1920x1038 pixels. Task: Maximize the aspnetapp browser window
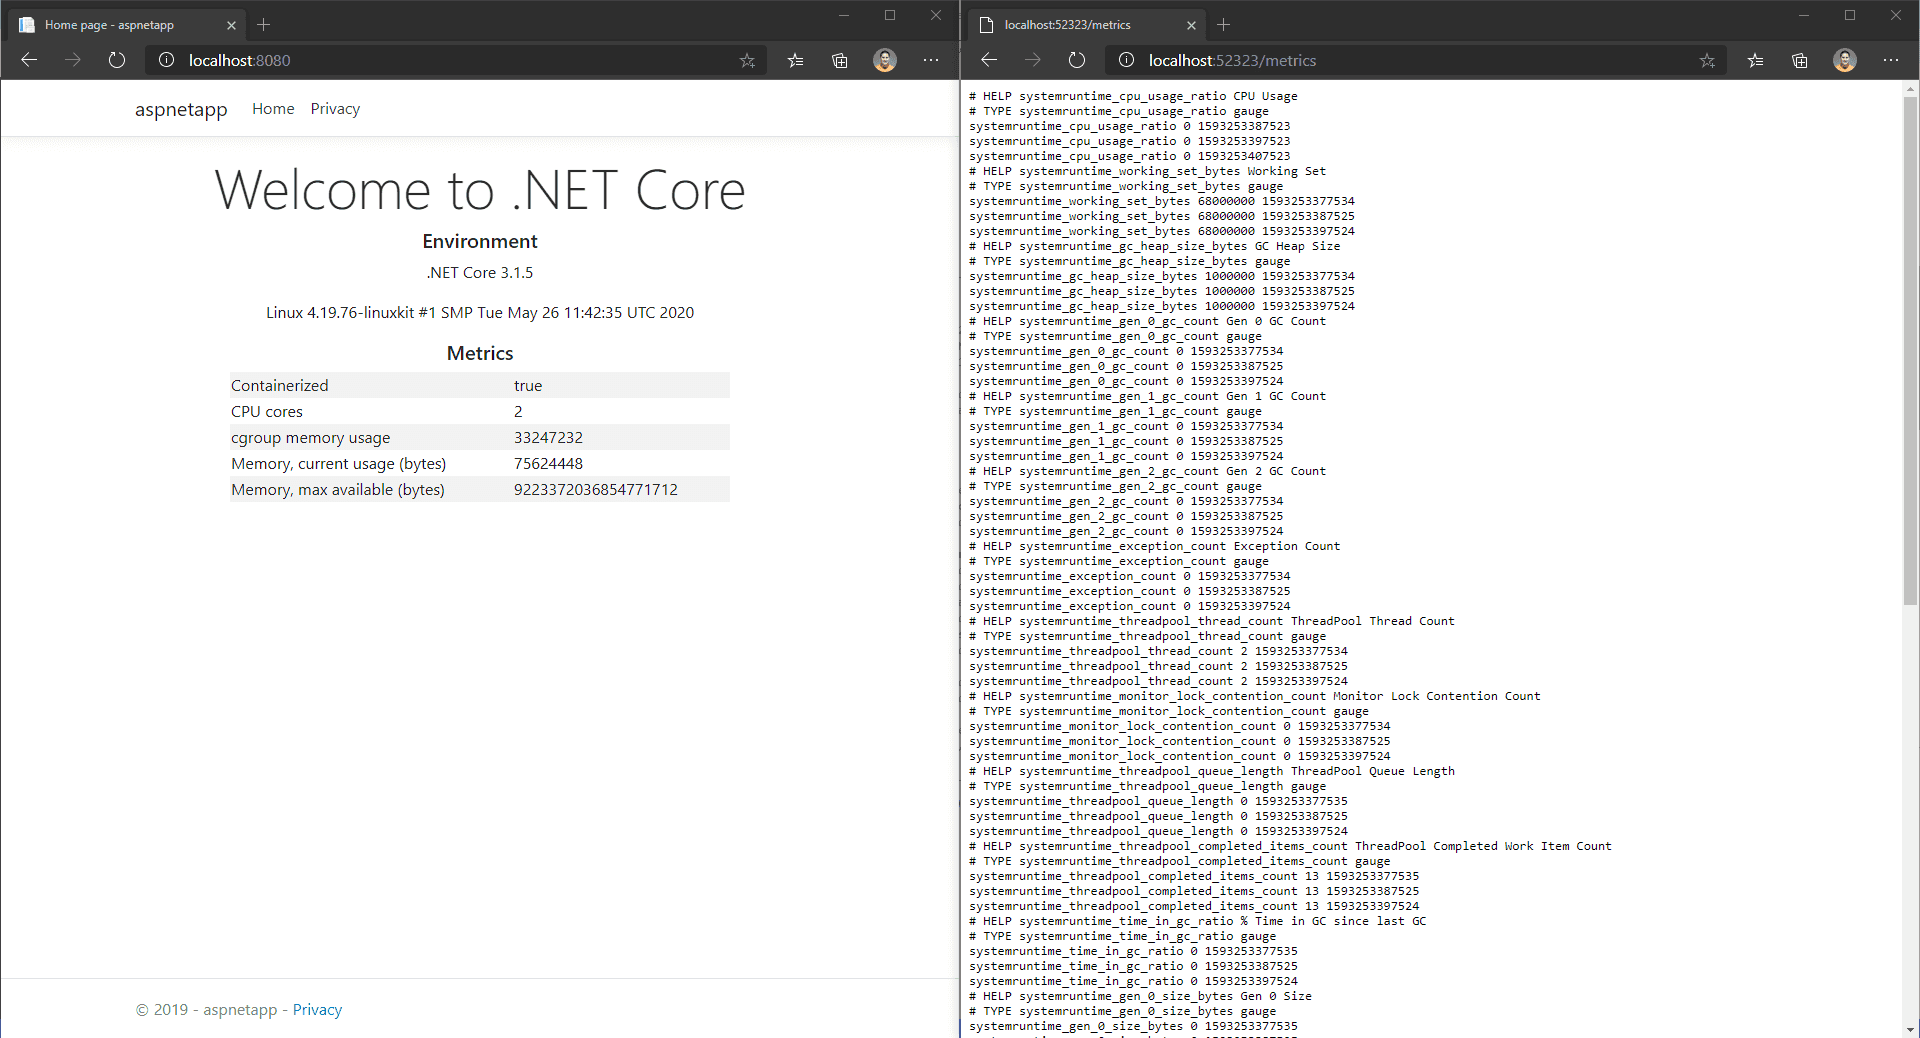[890, 15]
